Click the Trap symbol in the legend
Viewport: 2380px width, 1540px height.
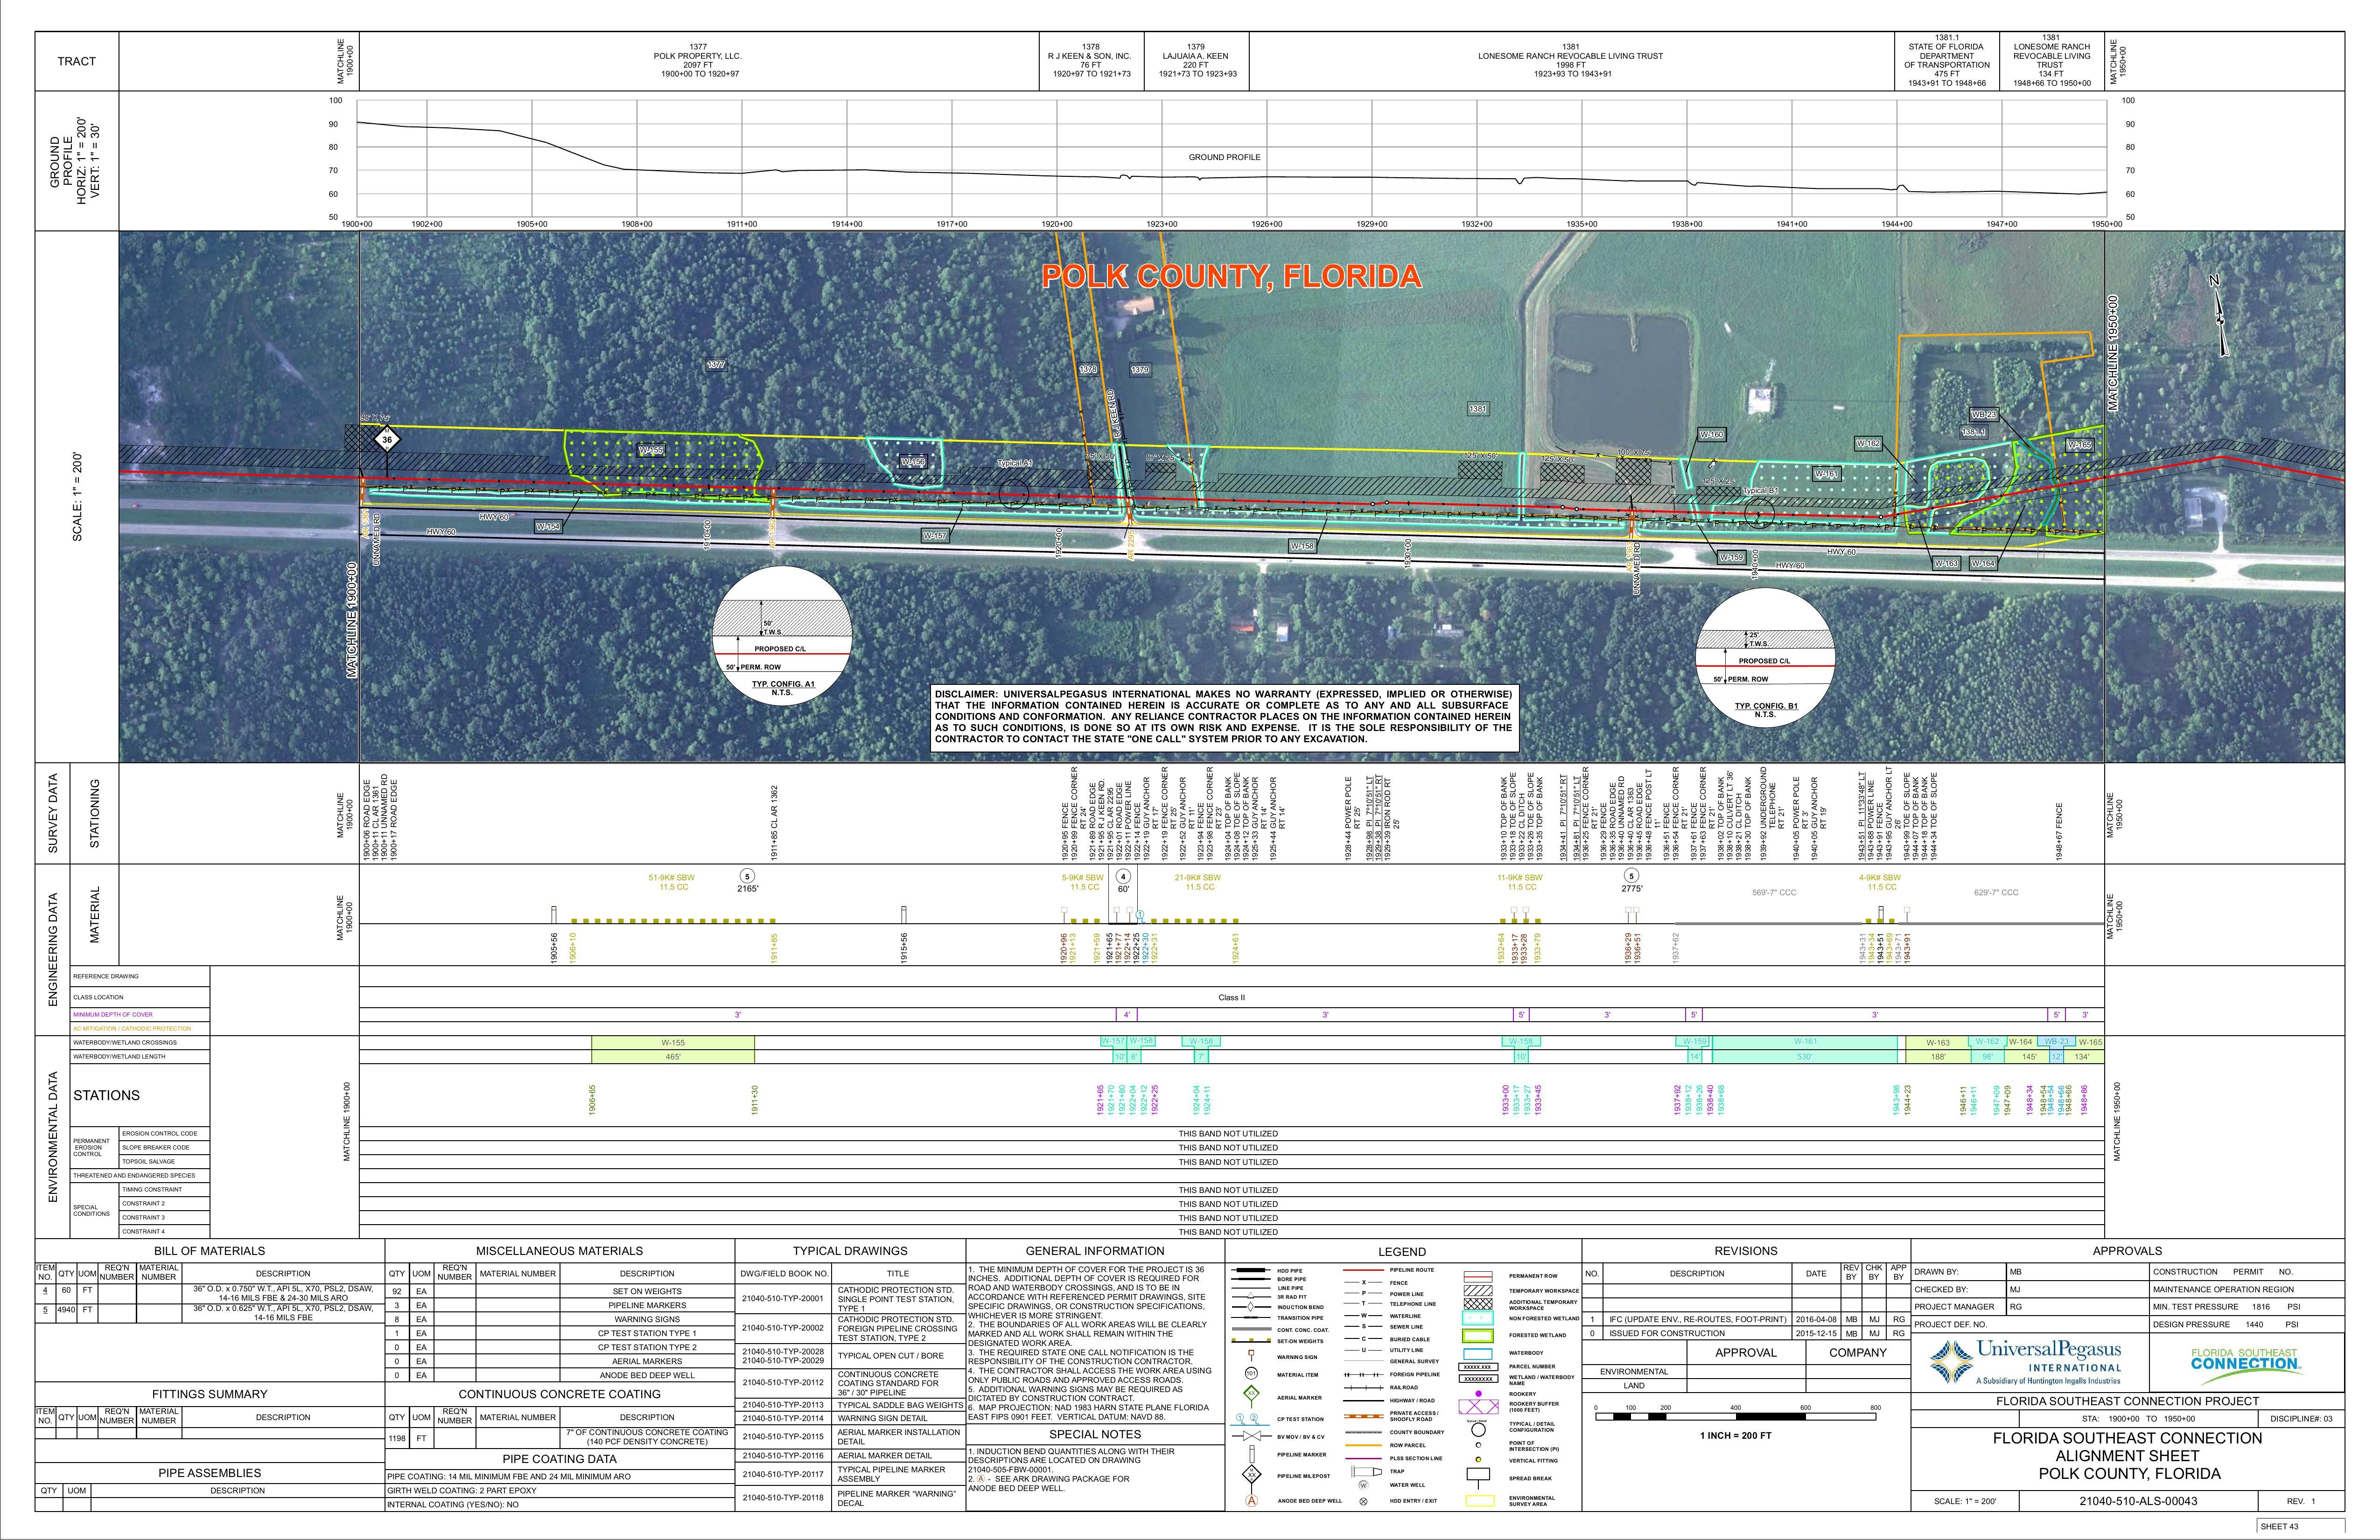point(1367,1472)
